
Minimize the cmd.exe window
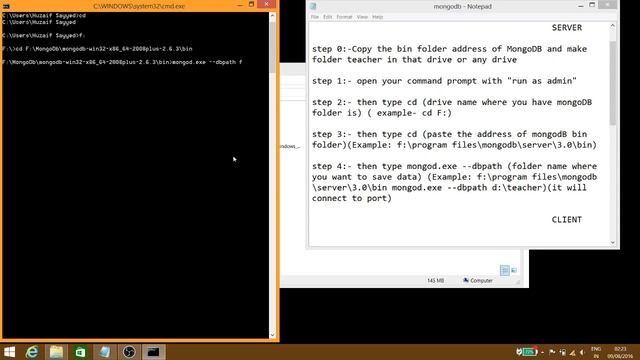(x=240, y=5)
